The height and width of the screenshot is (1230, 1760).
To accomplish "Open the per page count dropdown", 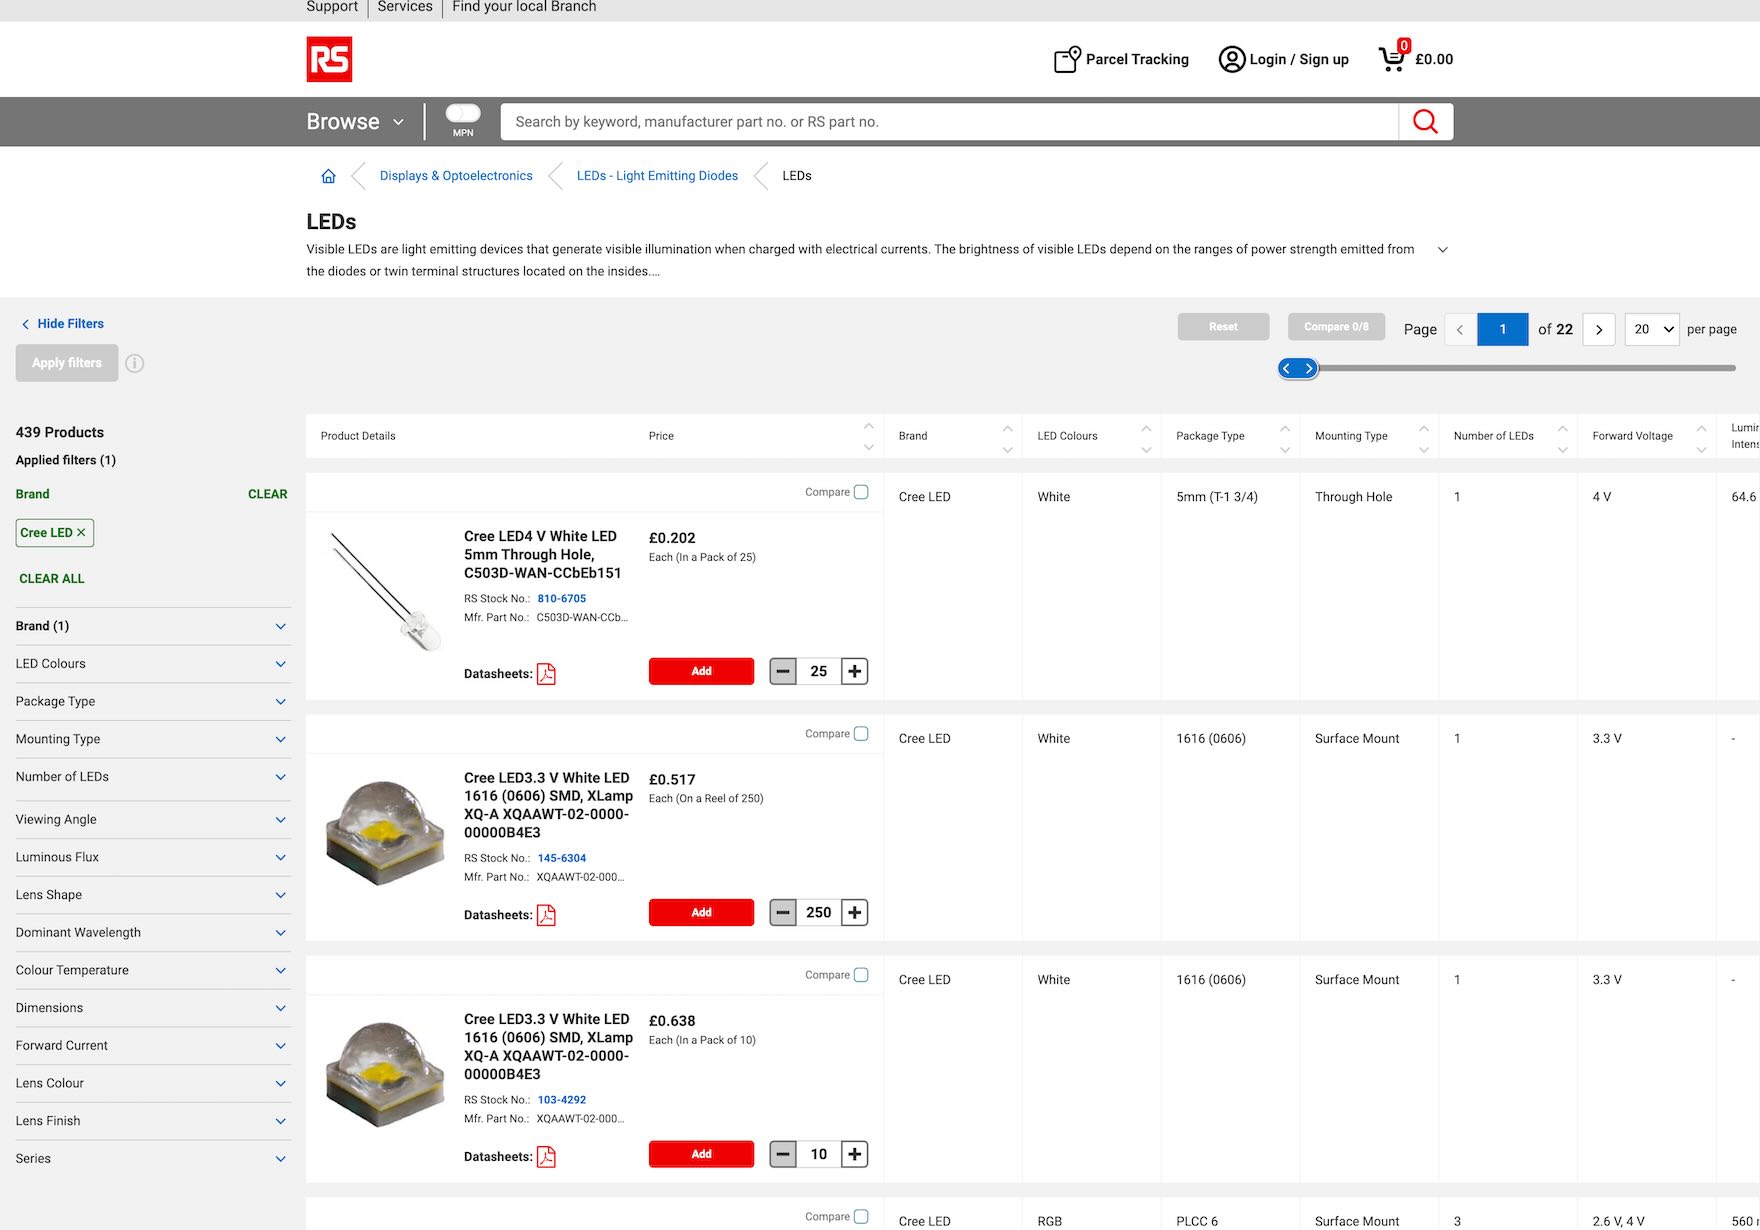I will click(x=1651, y=329).
